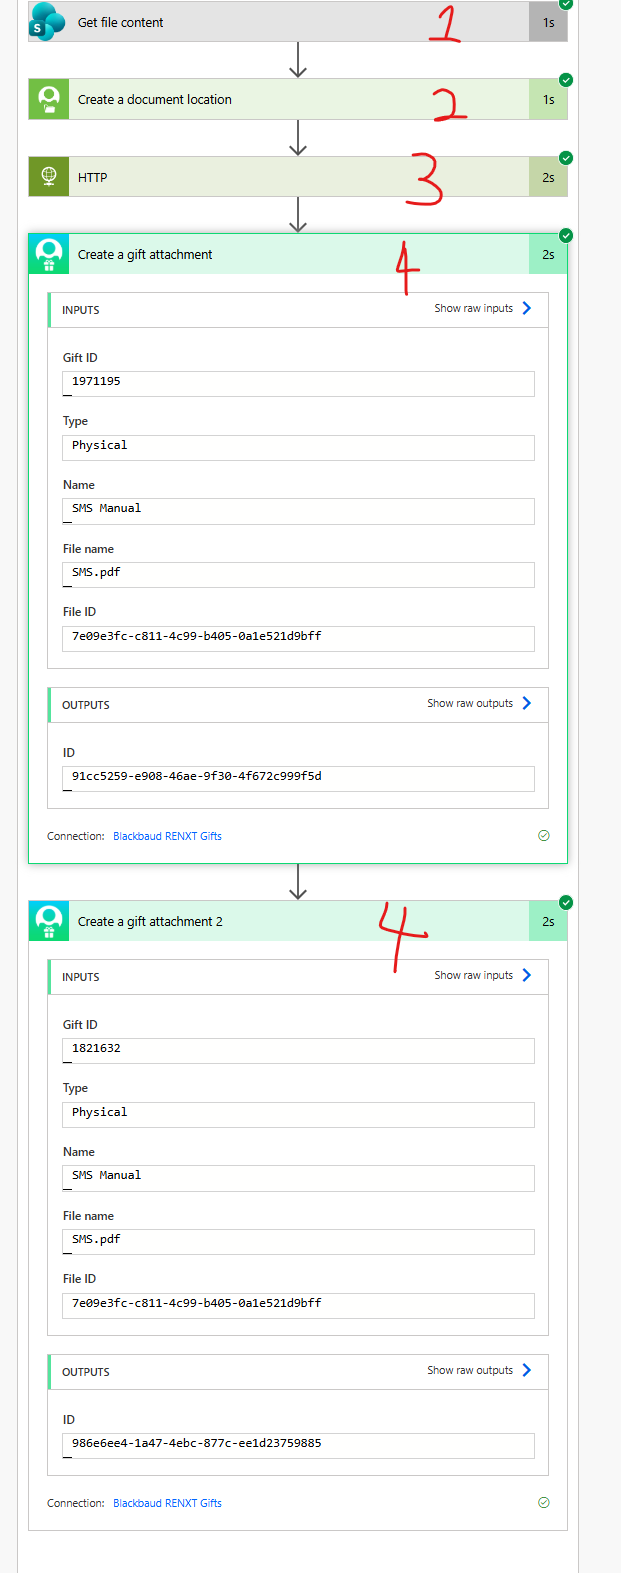621x1573 pixels.
Task: Click connection status check icon in gift attachment 2
Action: 544,1503
